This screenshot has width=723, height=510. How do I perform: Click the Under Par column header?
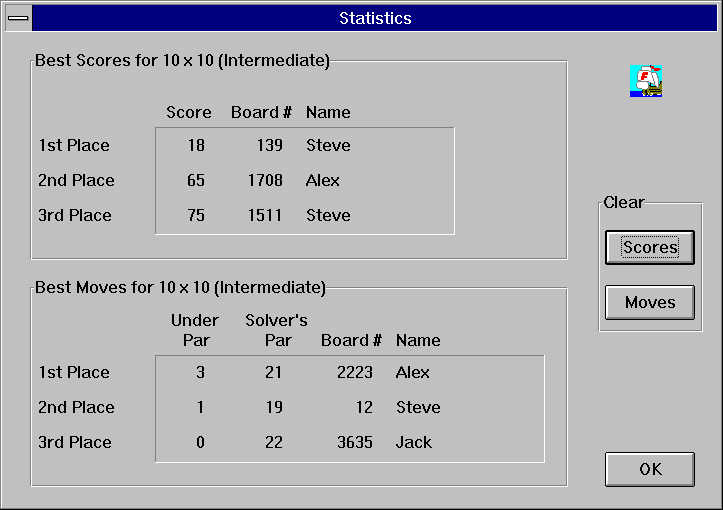click(195, 330)
